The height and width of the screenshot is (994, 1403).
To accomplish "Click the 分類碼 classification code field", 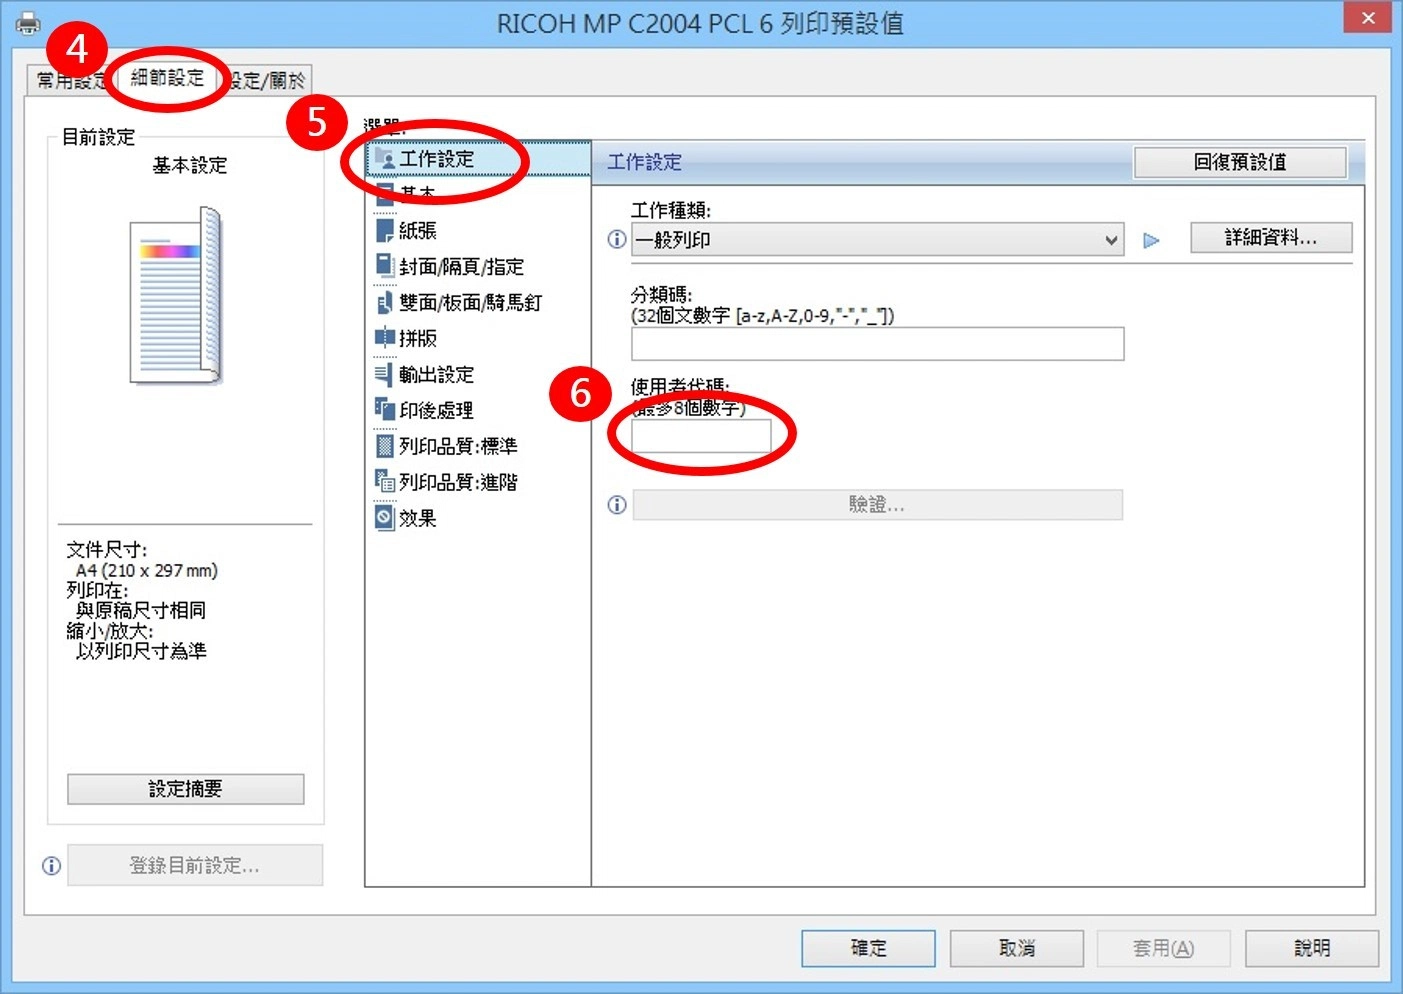I will click(876, 343).
